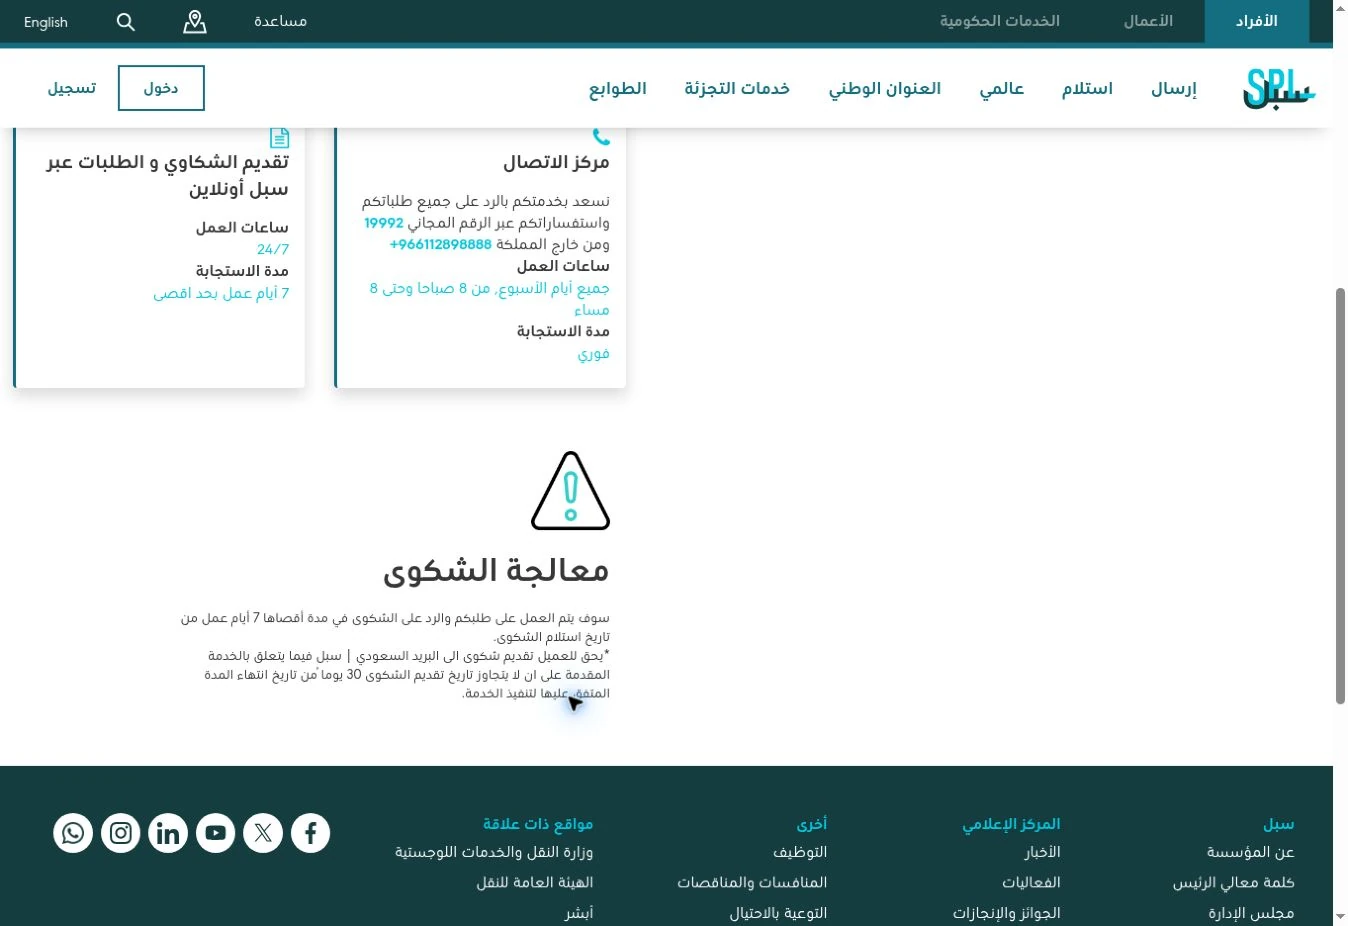Screen dimensions: 1348x926
Task: Click the international number +966112898888
Action: pyautogui.click(x=441, y=244)
